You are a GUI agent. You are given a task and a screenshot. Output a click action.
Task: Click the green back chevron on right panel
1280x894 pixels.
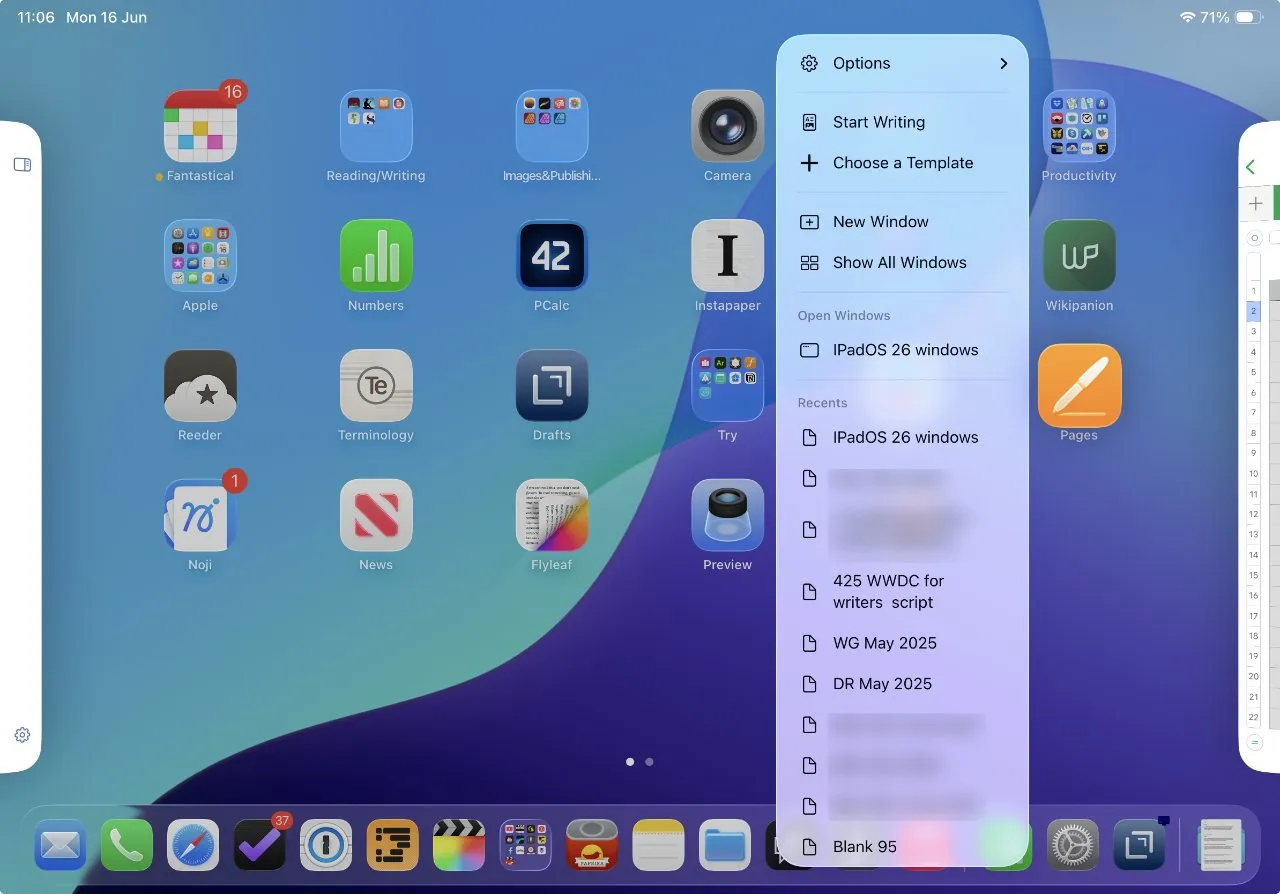tap(1250, 167)
